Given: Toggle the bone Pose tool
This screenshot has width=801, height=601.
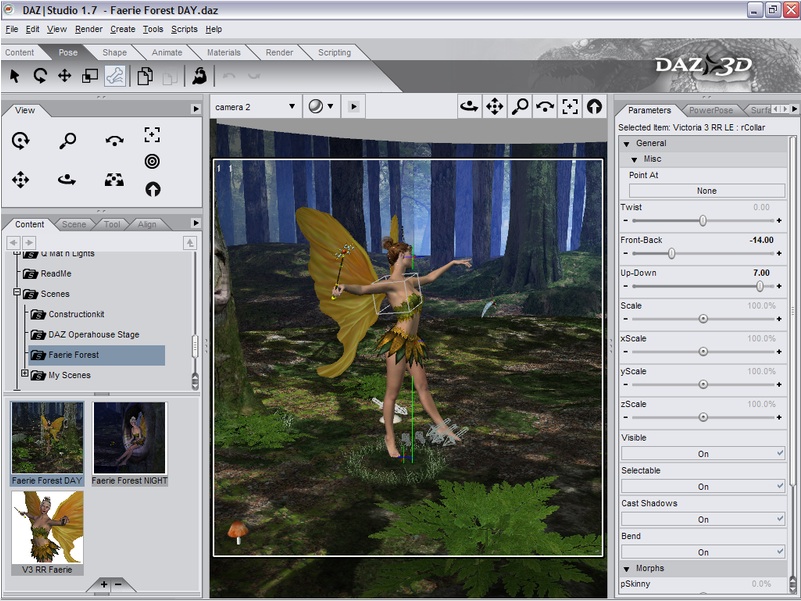Looking at the screenshot, I should coord(115,76).
